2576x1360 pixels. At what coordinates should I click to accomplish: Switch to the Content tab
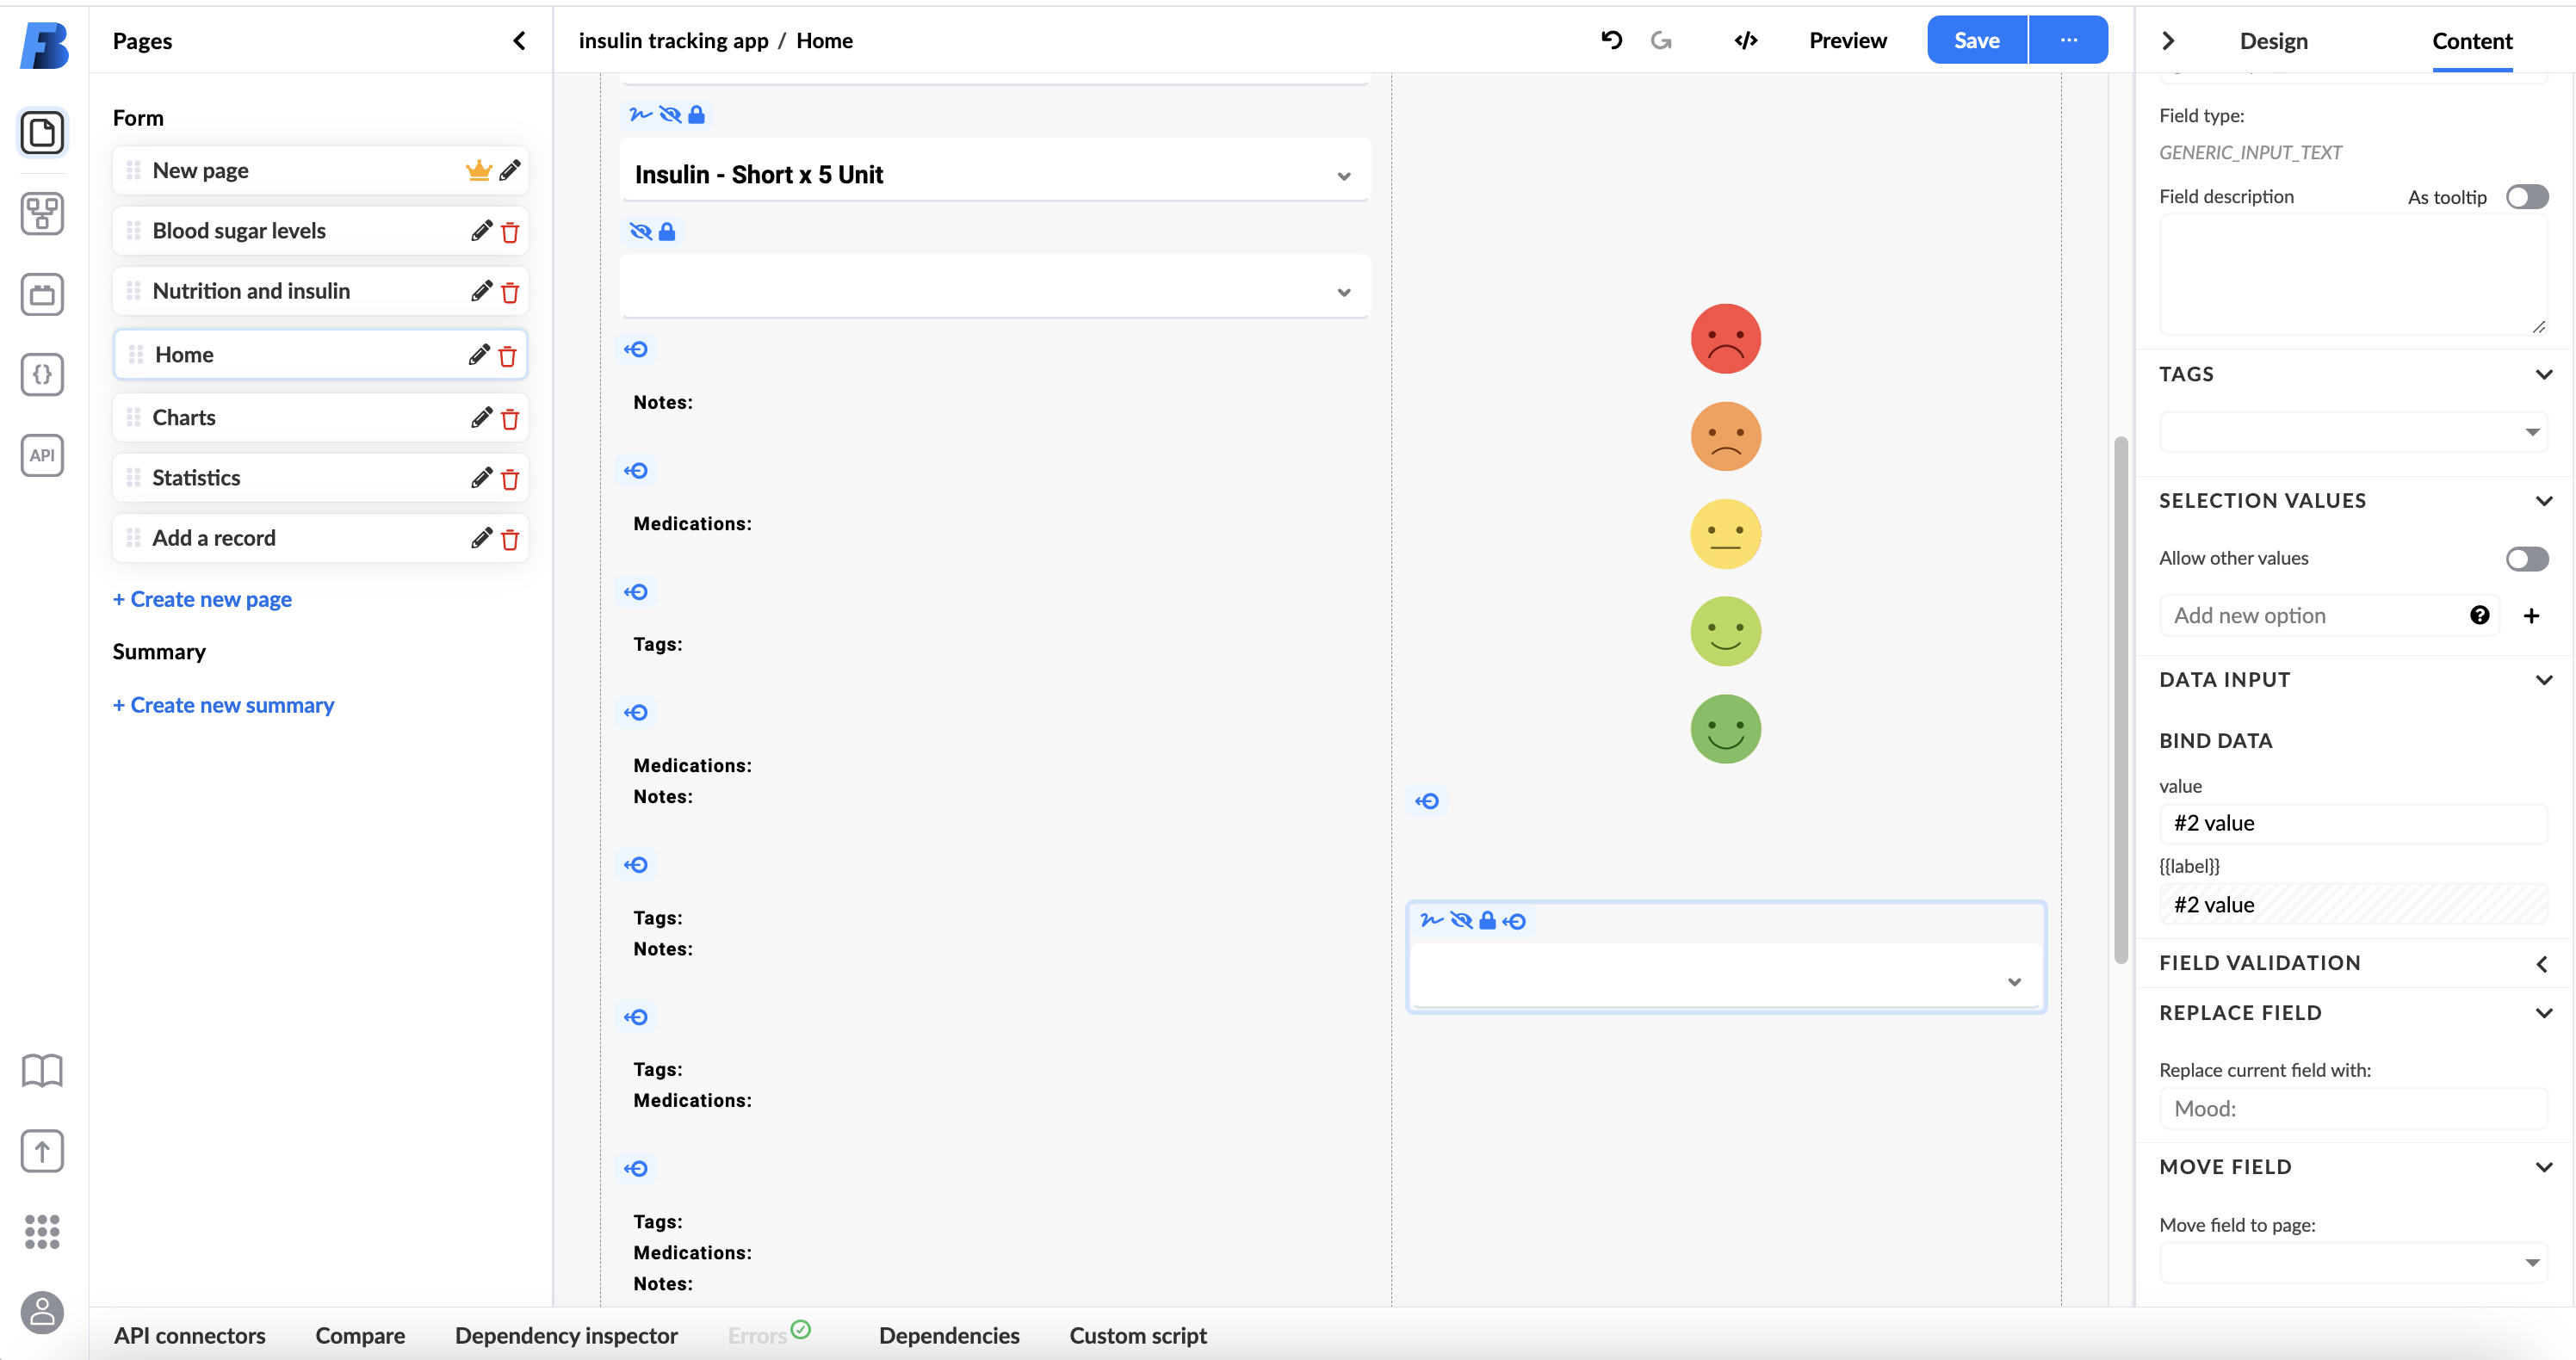click(x=2471, y=40)
